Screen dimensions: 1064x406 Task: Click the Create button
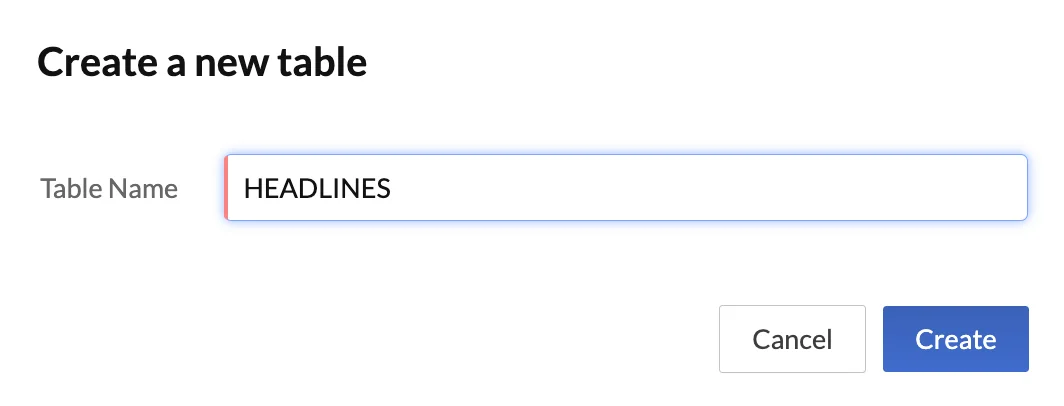[x=955, y=339]
